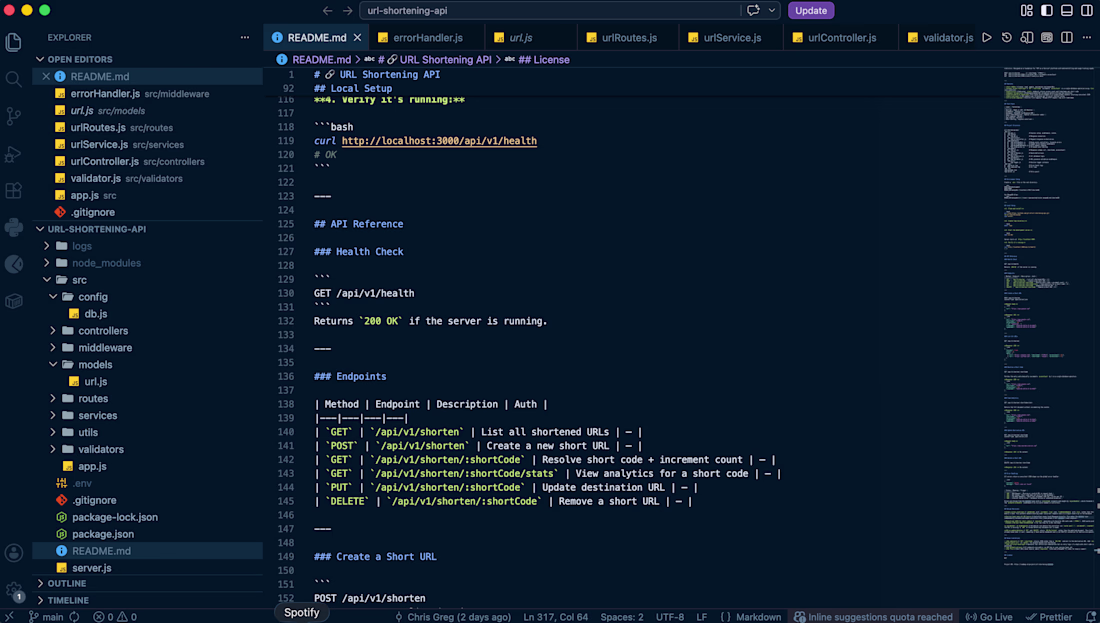Click the purple Update button

point(811,11)
